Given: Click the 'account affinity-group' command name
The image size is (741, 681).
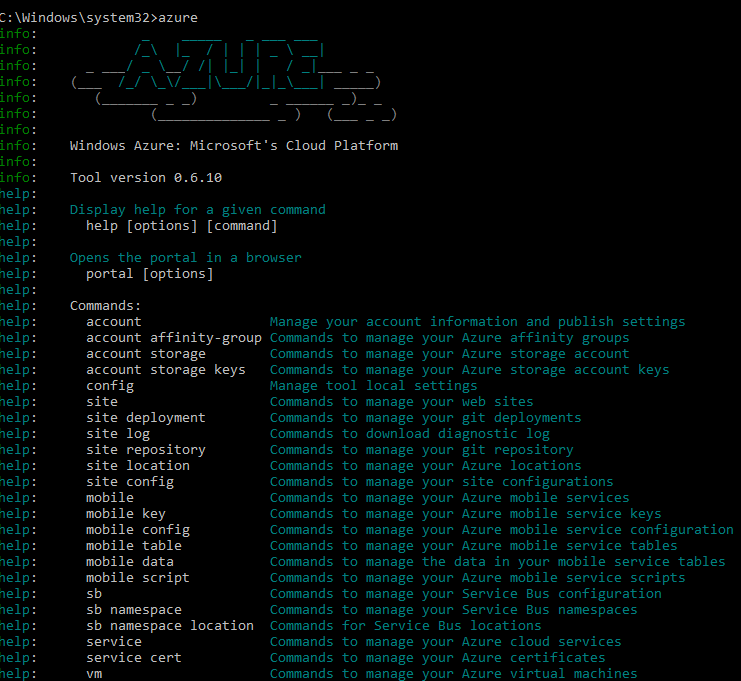Looking at the screenshot, I should (x=174, y=338).
